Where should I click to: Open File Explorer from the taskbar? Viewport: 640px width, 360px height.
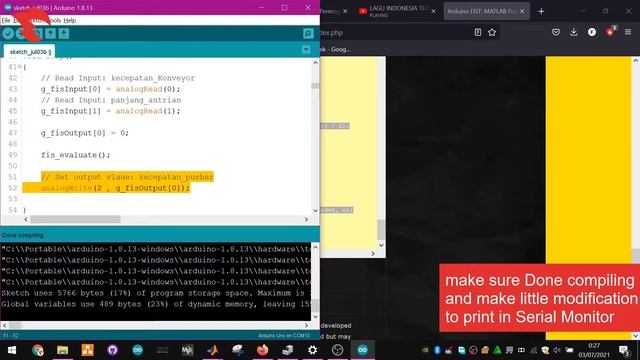point(62,350)
